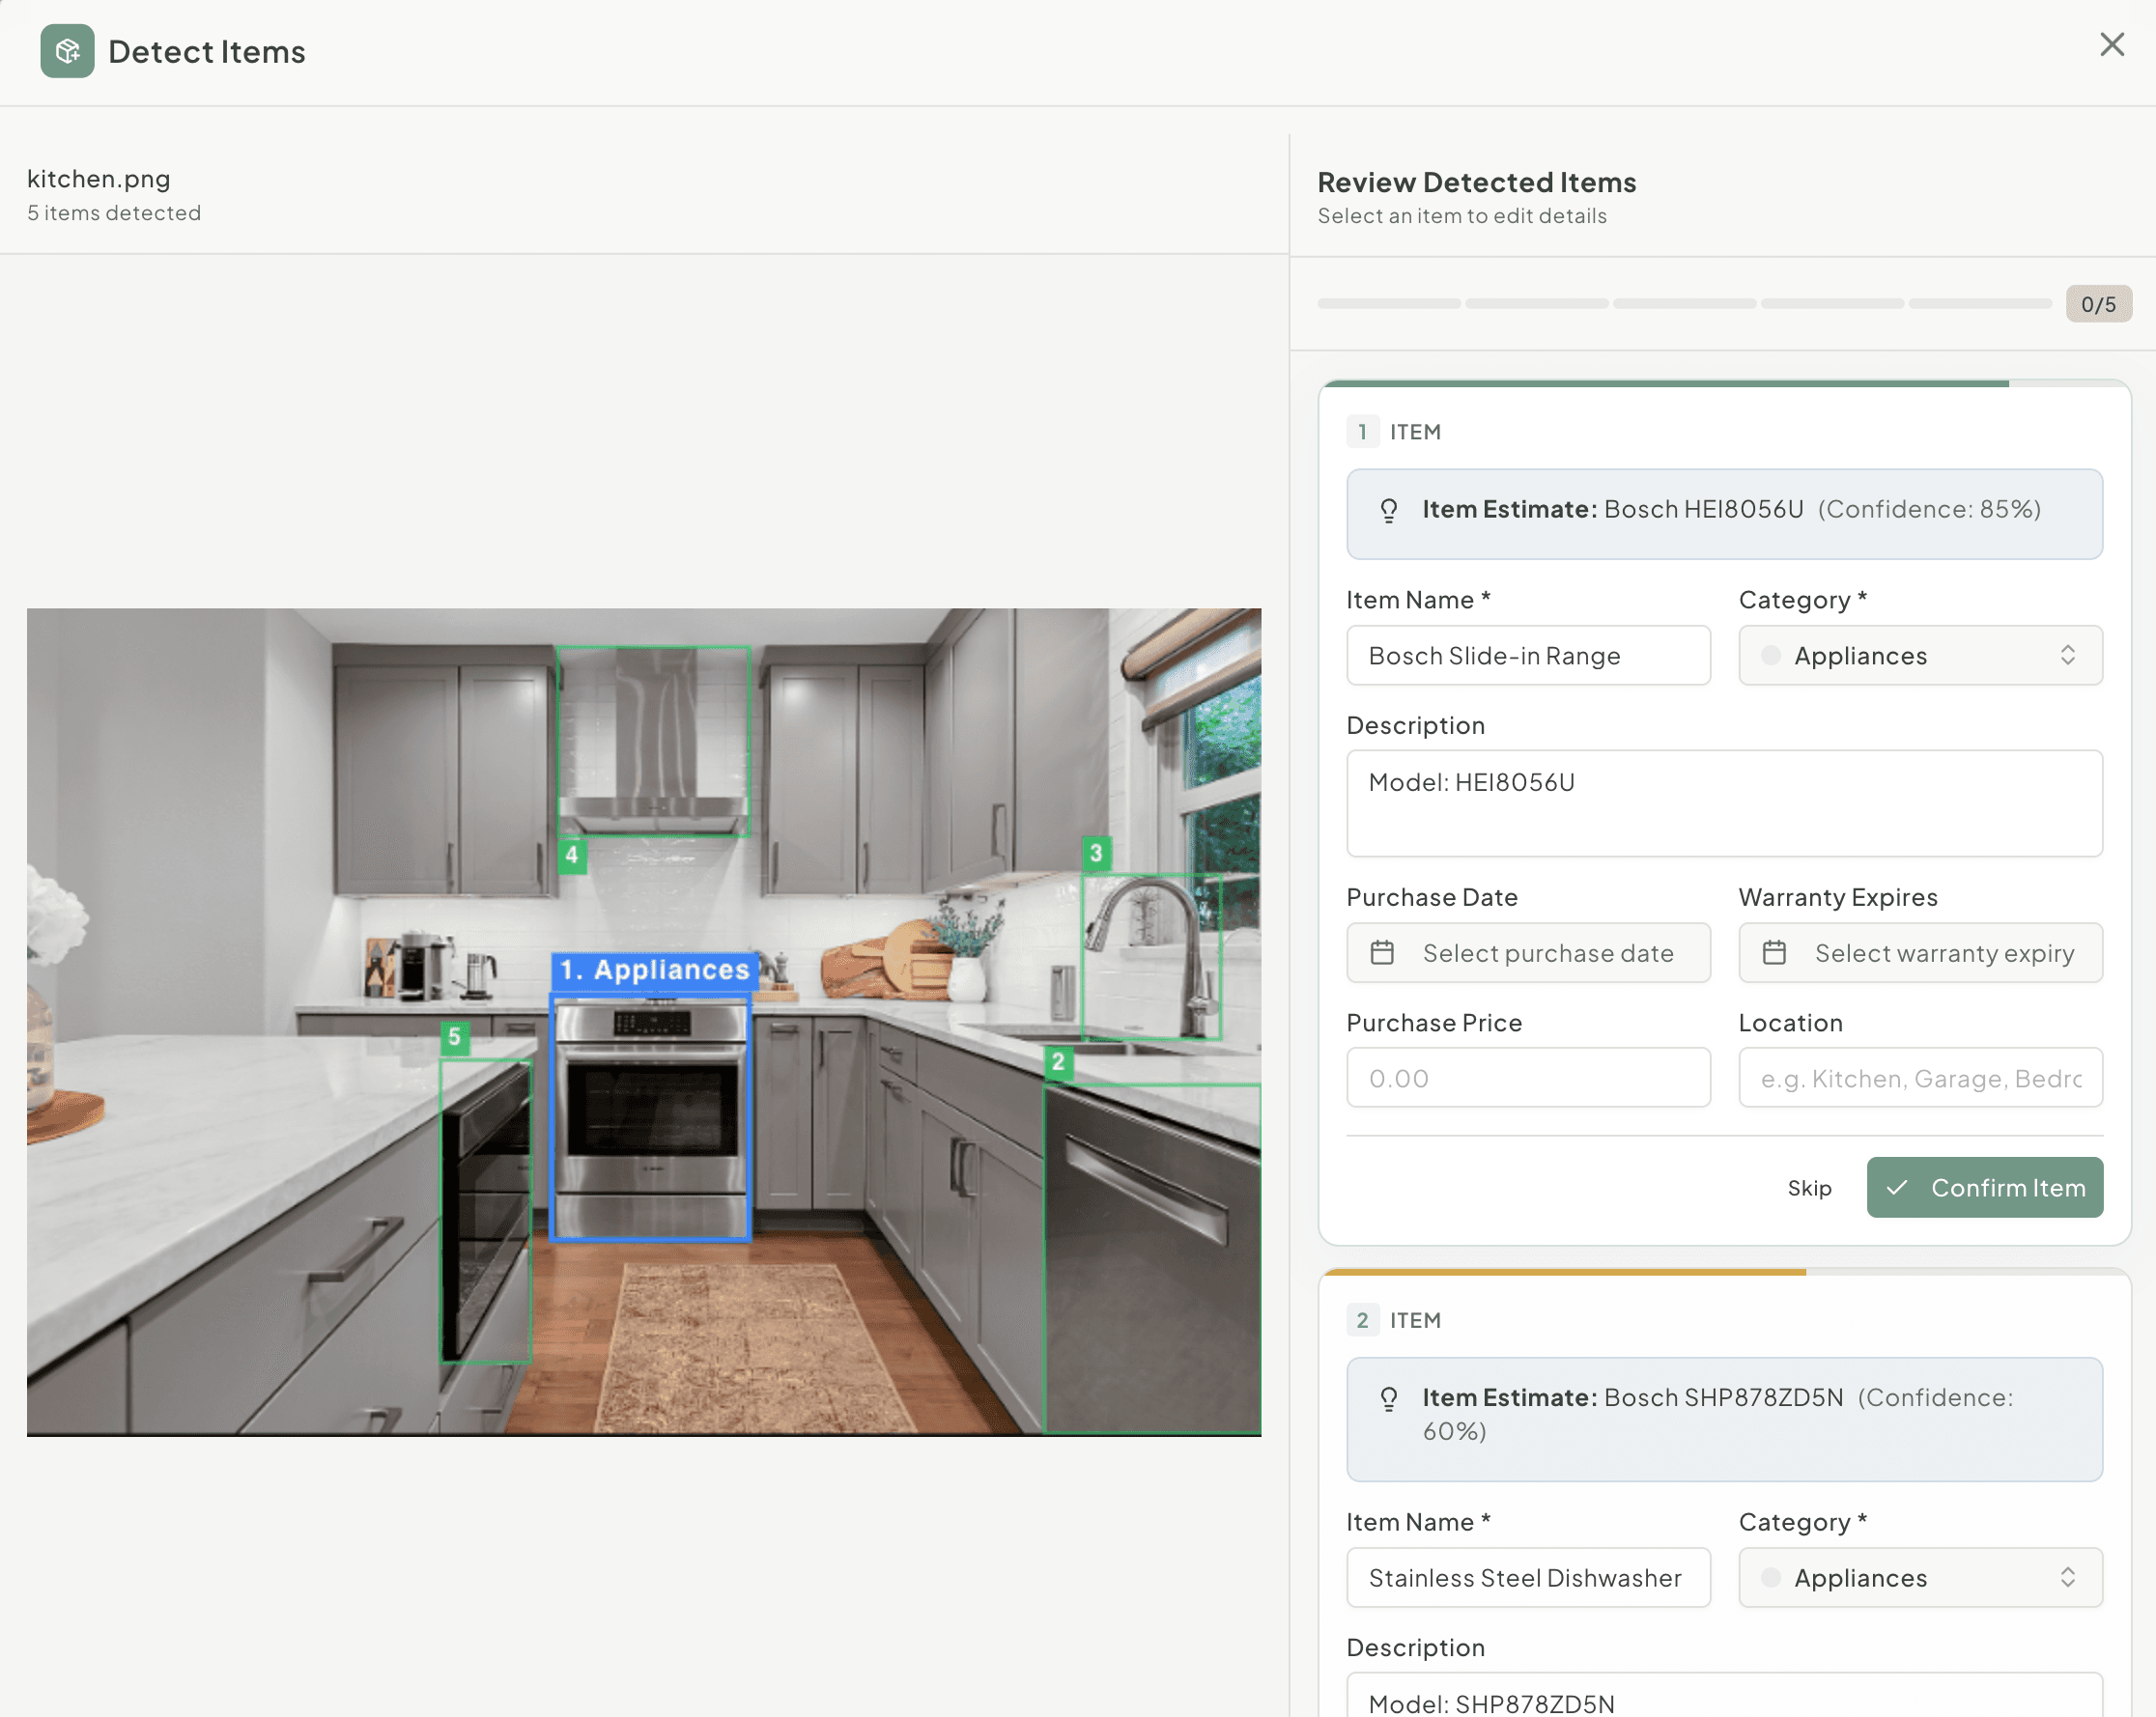This screenshot has height=1717, width=2156.
Task: Click calendar icon in Purchase Date field
Action: (x=1382, y=953)
